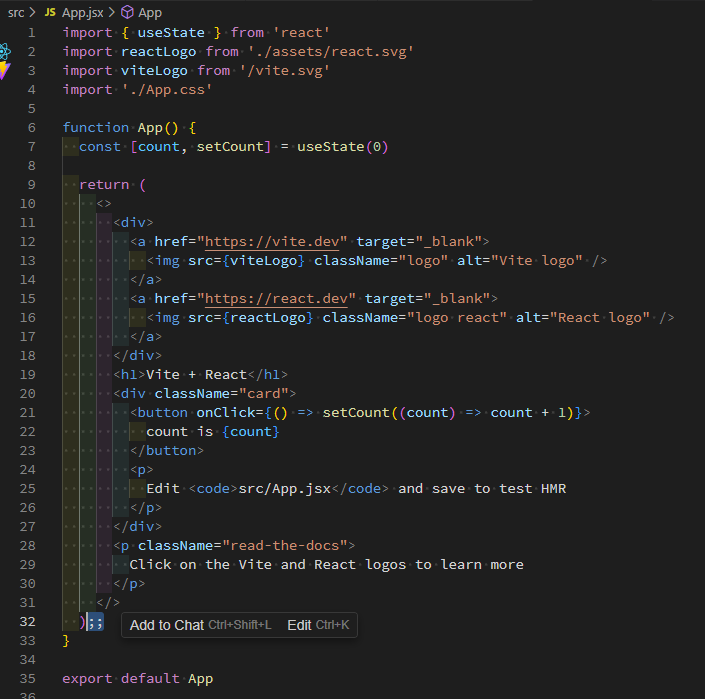Screen dimensions: 705x699
Task: Click '"logo react"' className value
Action: 457,318
